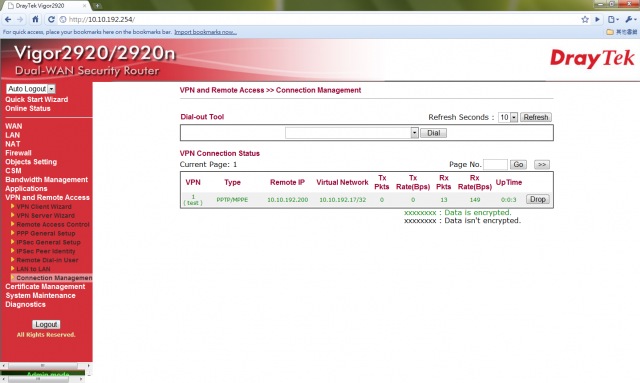Go back with the browser back arrow
Viewport: 640px width, 383px height.
(8, 19)
